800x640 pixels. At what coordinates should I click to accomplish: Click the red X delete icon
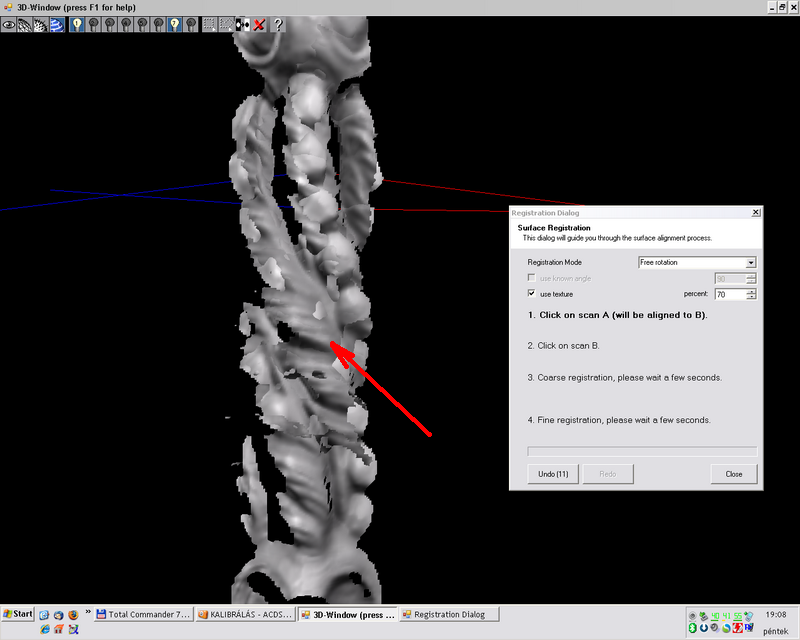[x=259, y=23]
